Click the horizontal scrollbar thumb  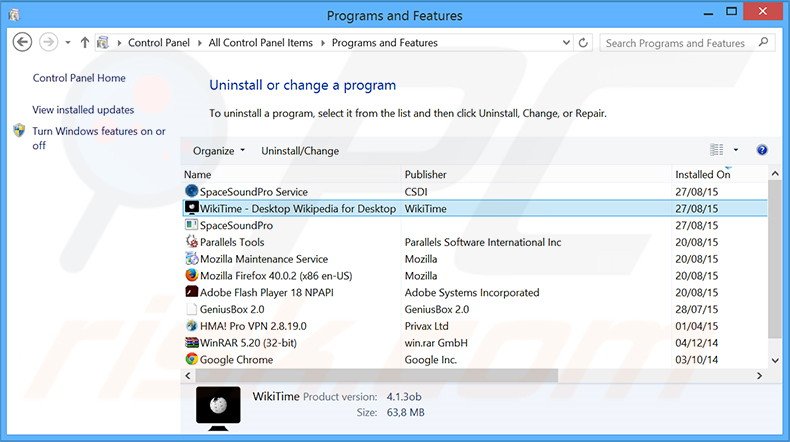point(376,375)
